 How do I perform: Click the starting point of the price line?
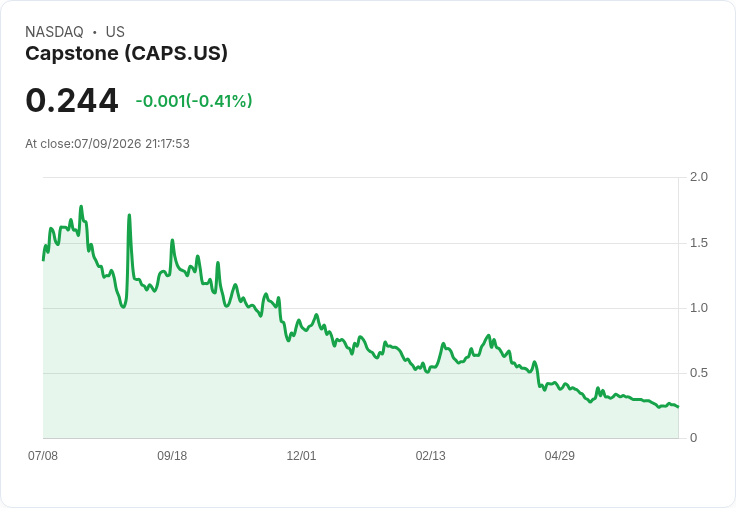[44, 260]
